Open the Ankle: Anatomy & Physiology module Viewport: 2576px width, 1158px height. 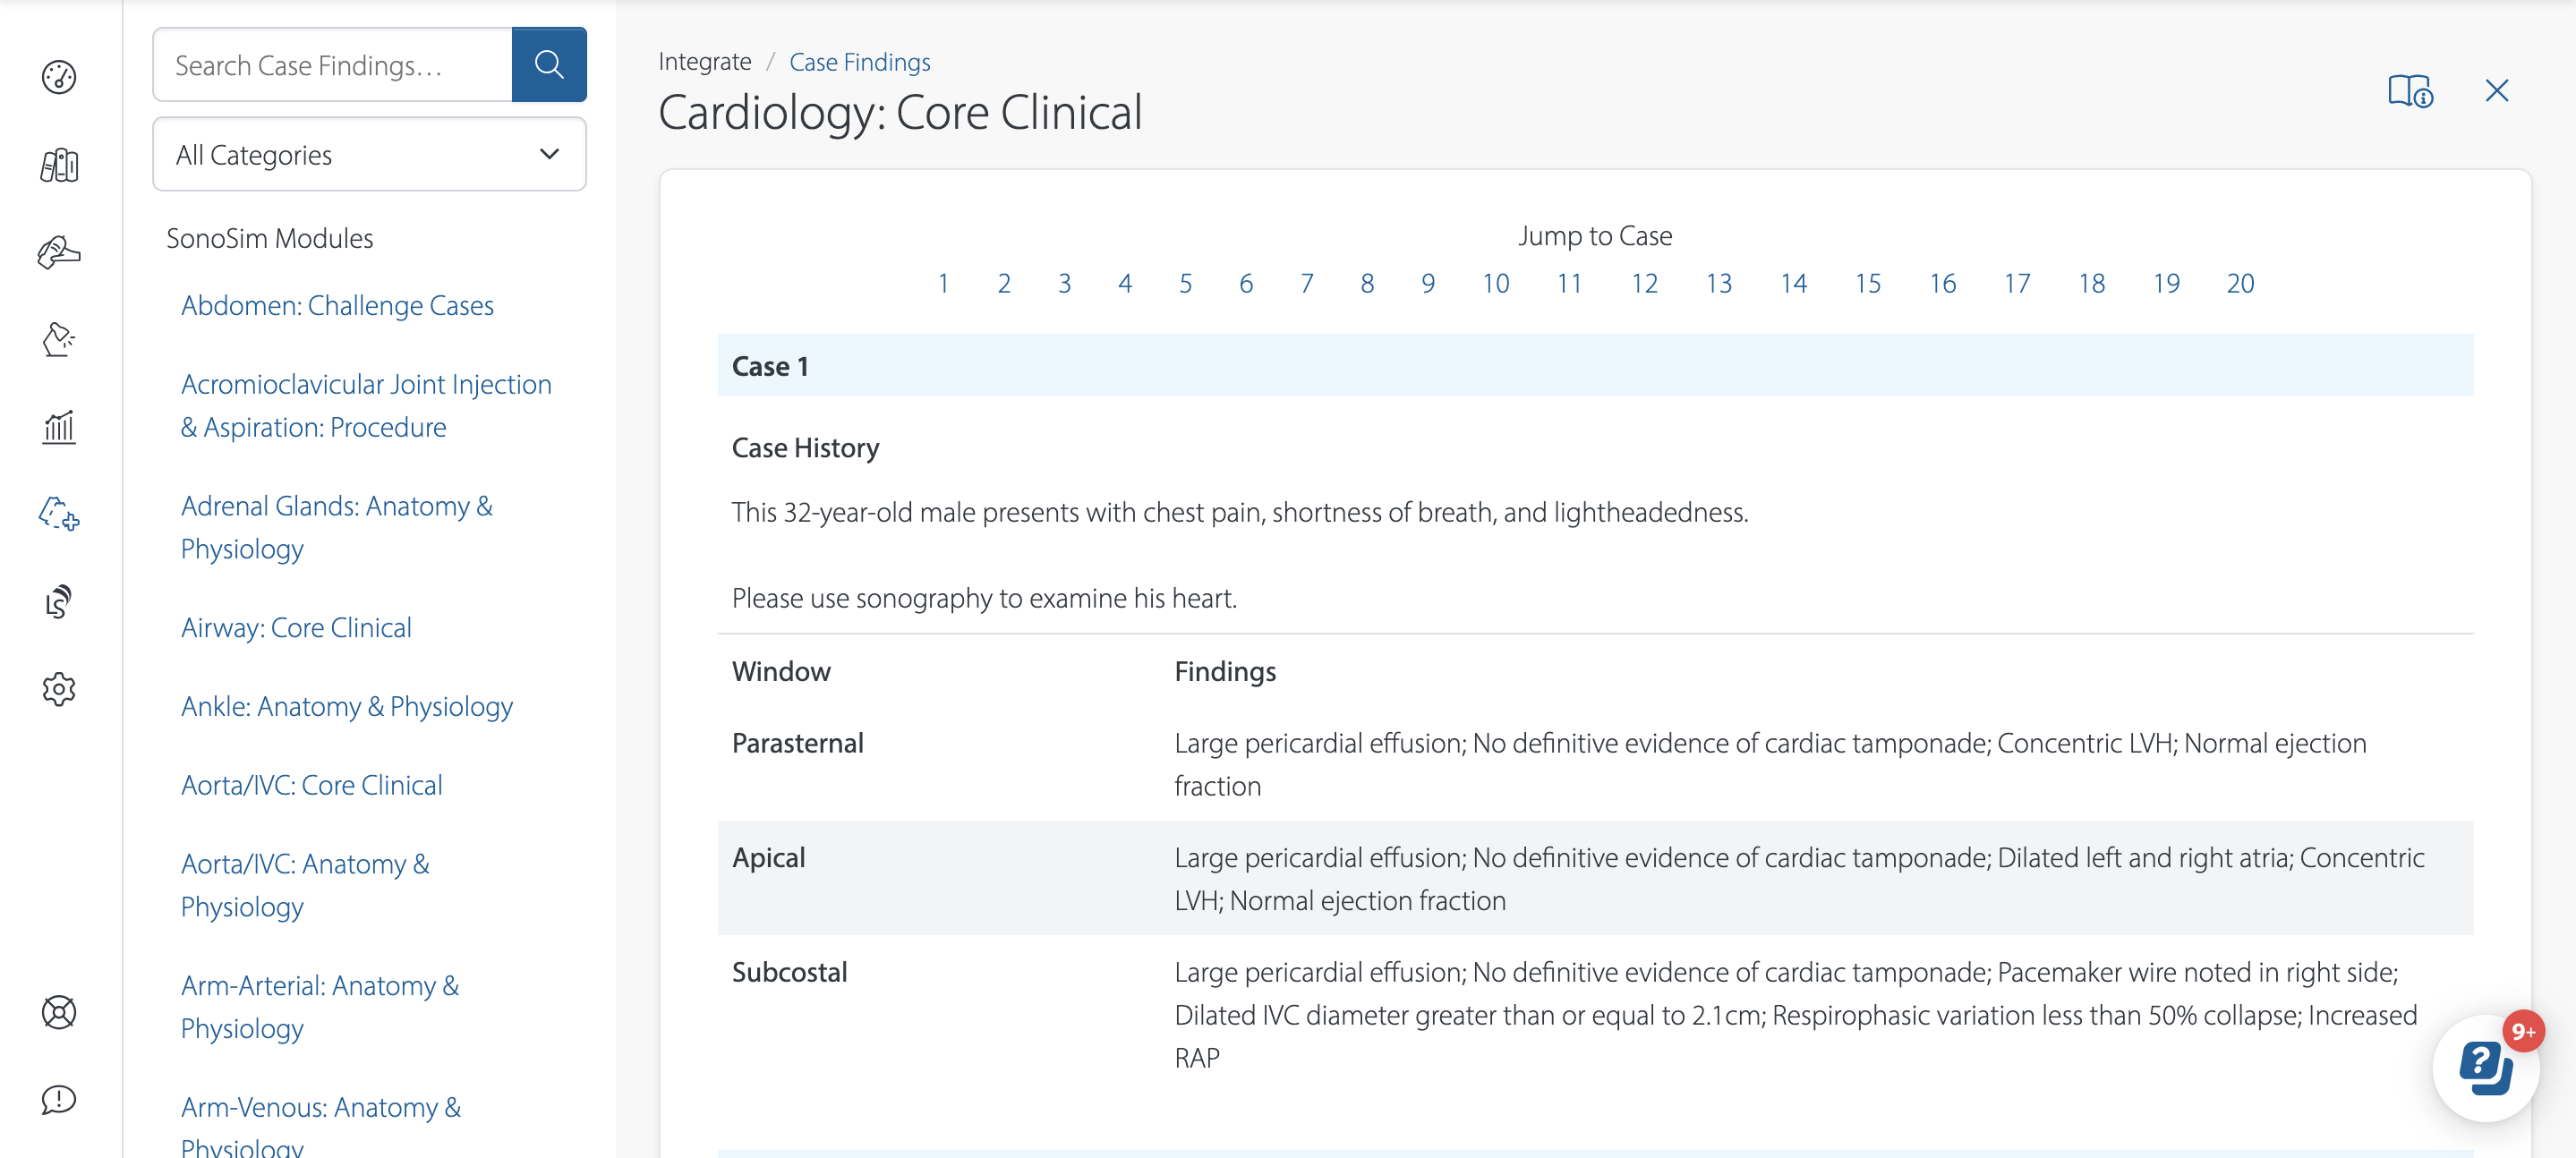[346, 706]
